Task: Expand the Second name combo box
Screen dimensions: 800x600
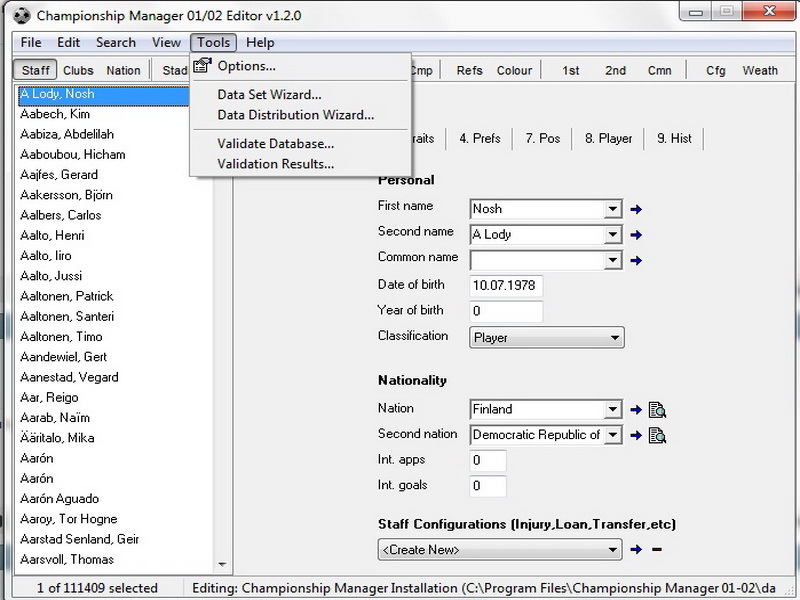Action: tap(612, 235)
